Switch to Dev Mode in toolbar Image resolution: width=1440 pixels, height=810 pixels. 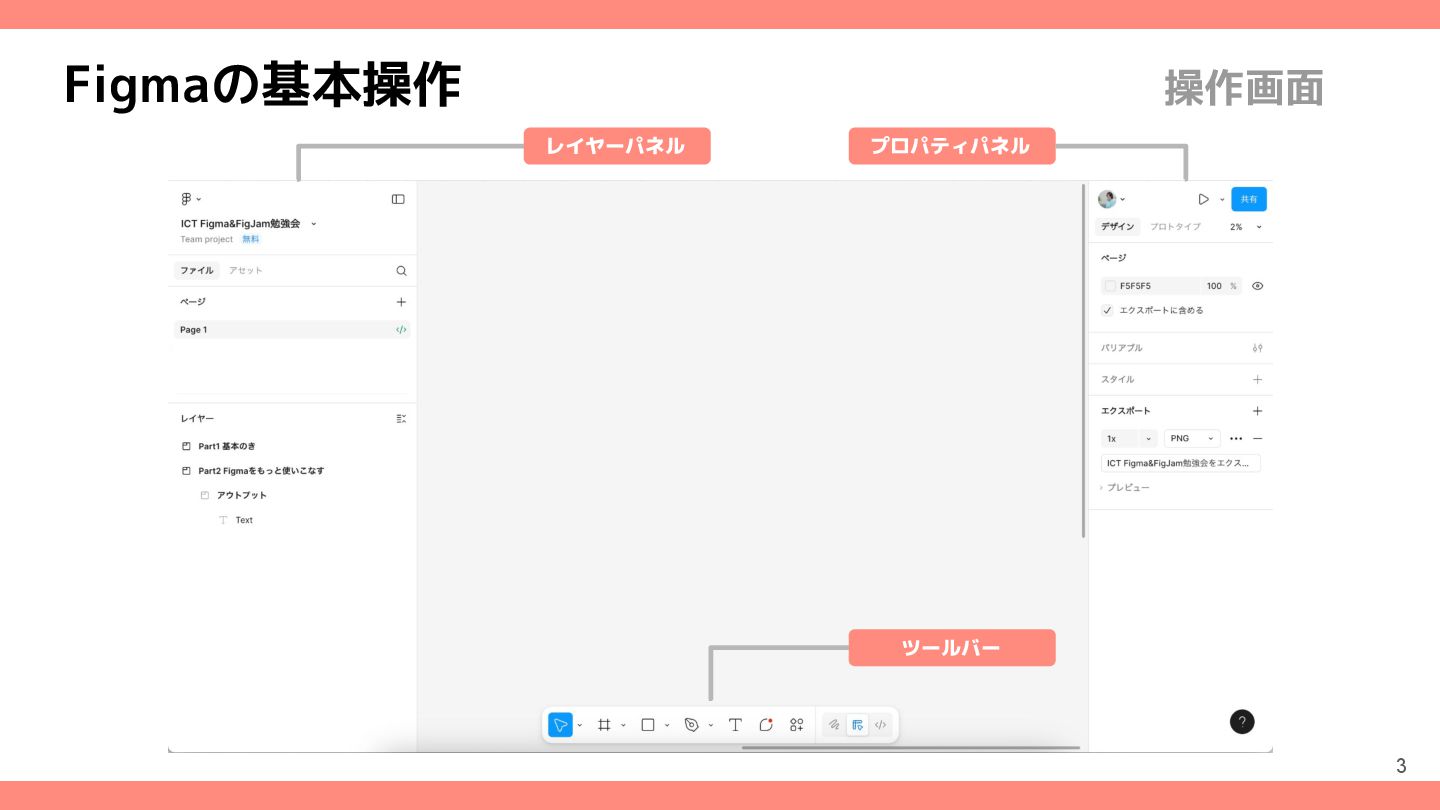tap(880, 725)
